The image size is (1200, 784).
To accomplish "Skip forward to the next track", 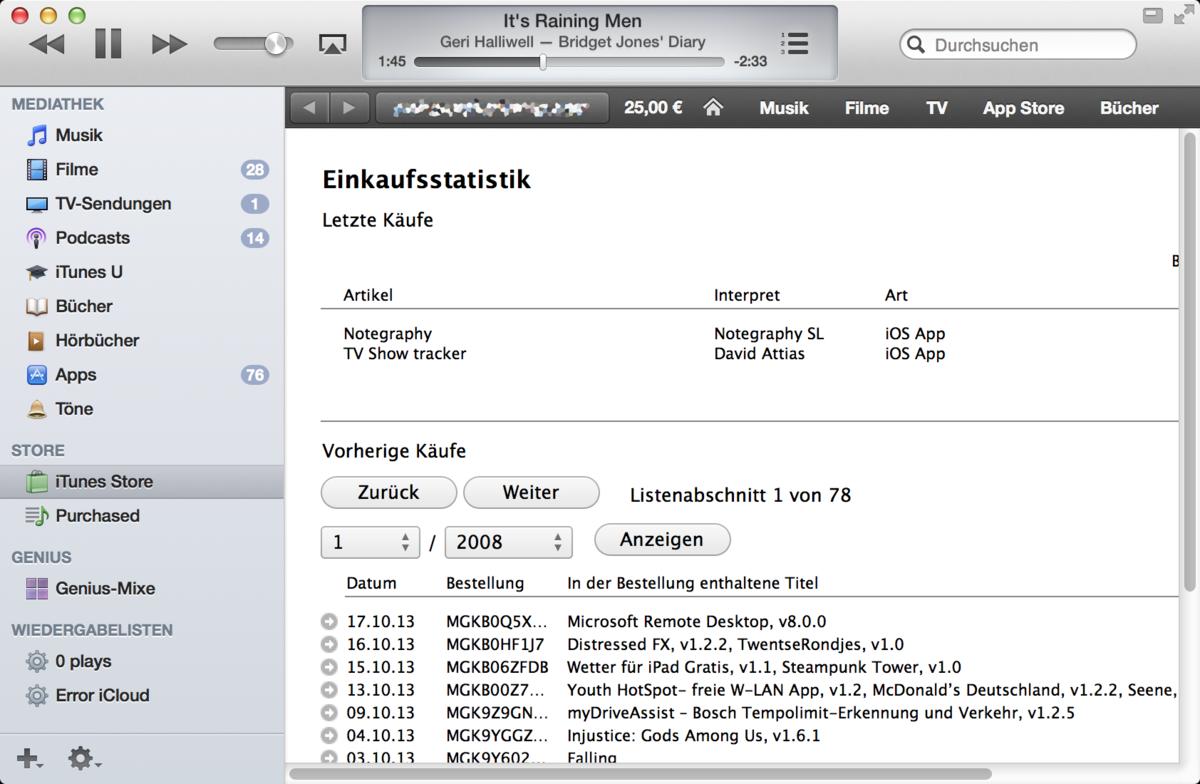I will [x=169, y=44].
